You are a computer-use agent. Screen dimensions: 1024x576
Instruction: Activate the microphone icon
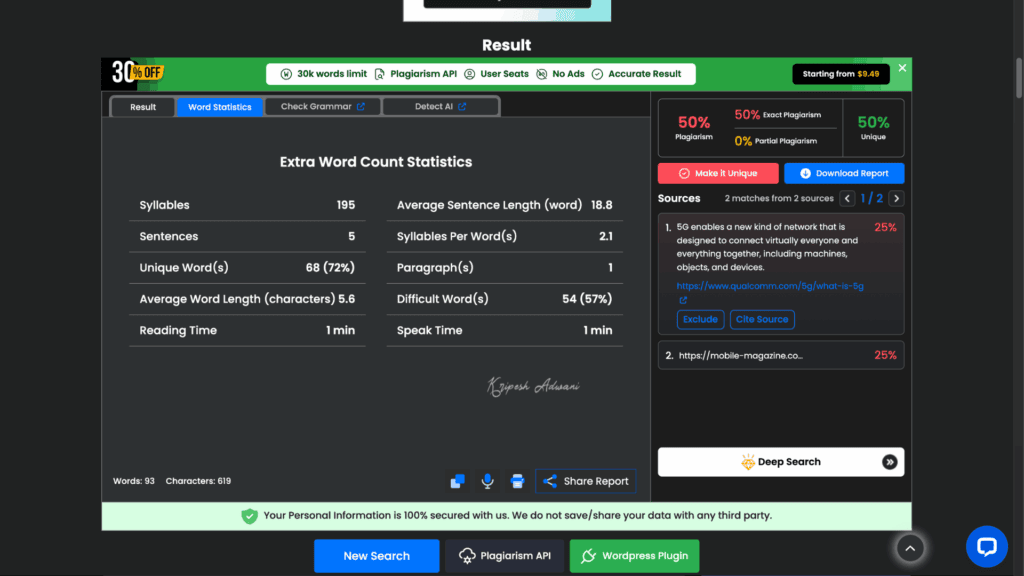coord(487,482)
